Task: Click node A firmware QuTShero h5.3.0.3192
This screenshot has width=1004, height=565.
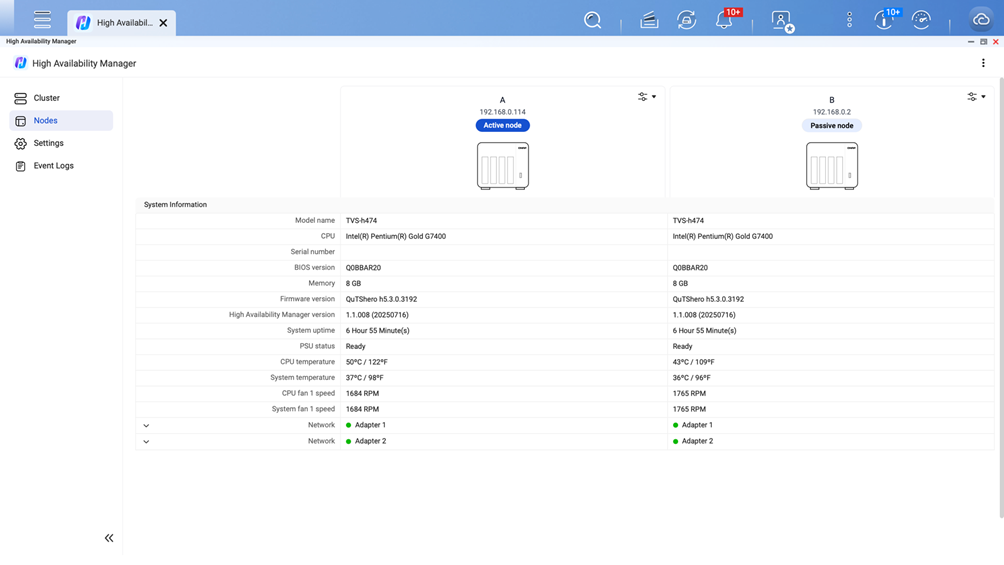Action: click(x=381, y=299)
